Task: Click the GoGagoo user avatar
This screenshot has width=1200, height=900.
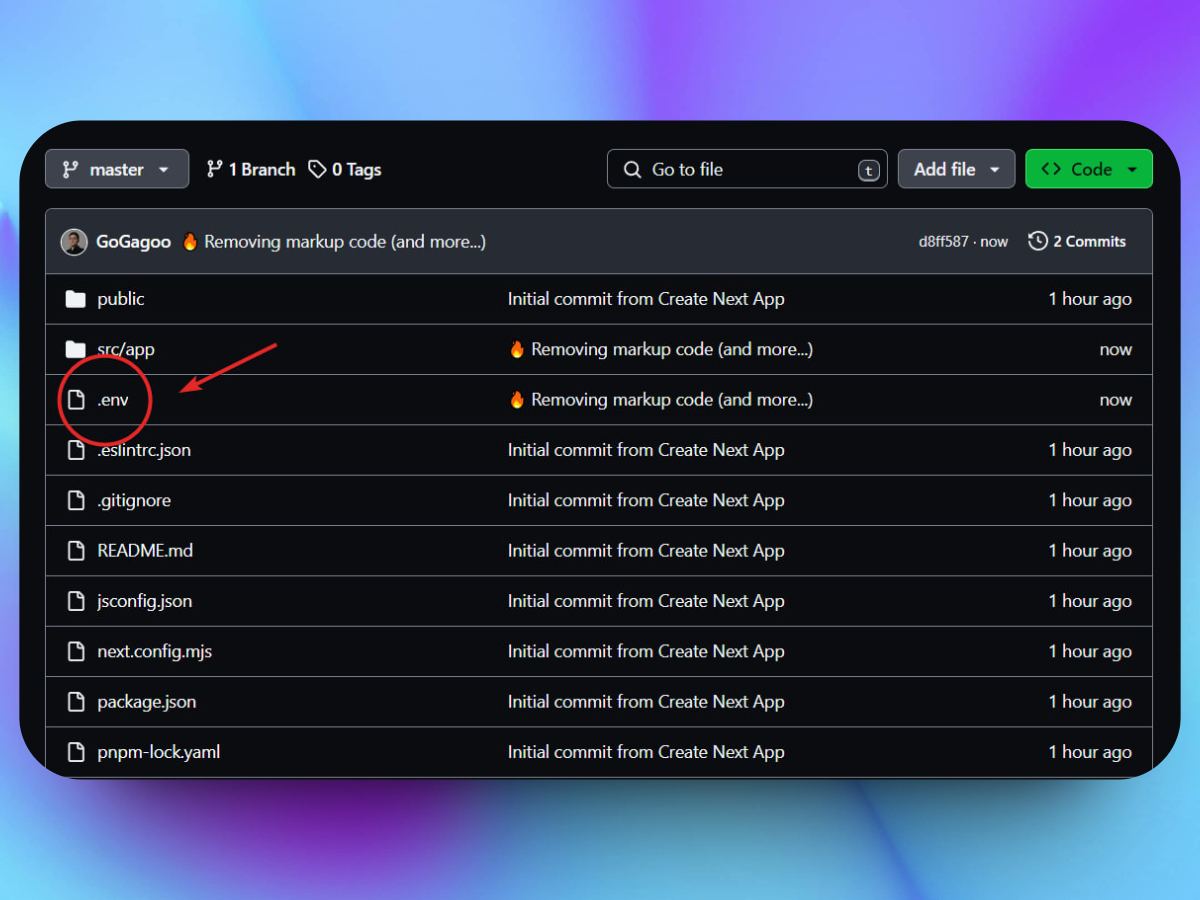Action: 74,242
